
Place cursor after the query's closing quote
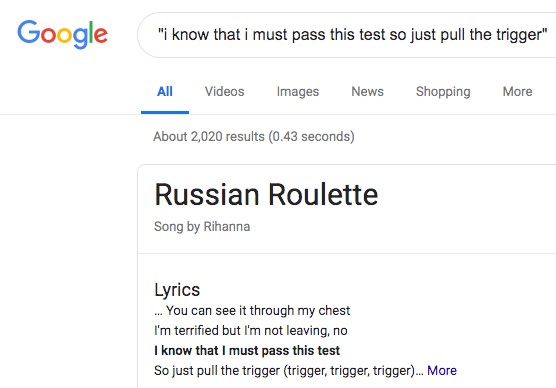coord(549,35)
